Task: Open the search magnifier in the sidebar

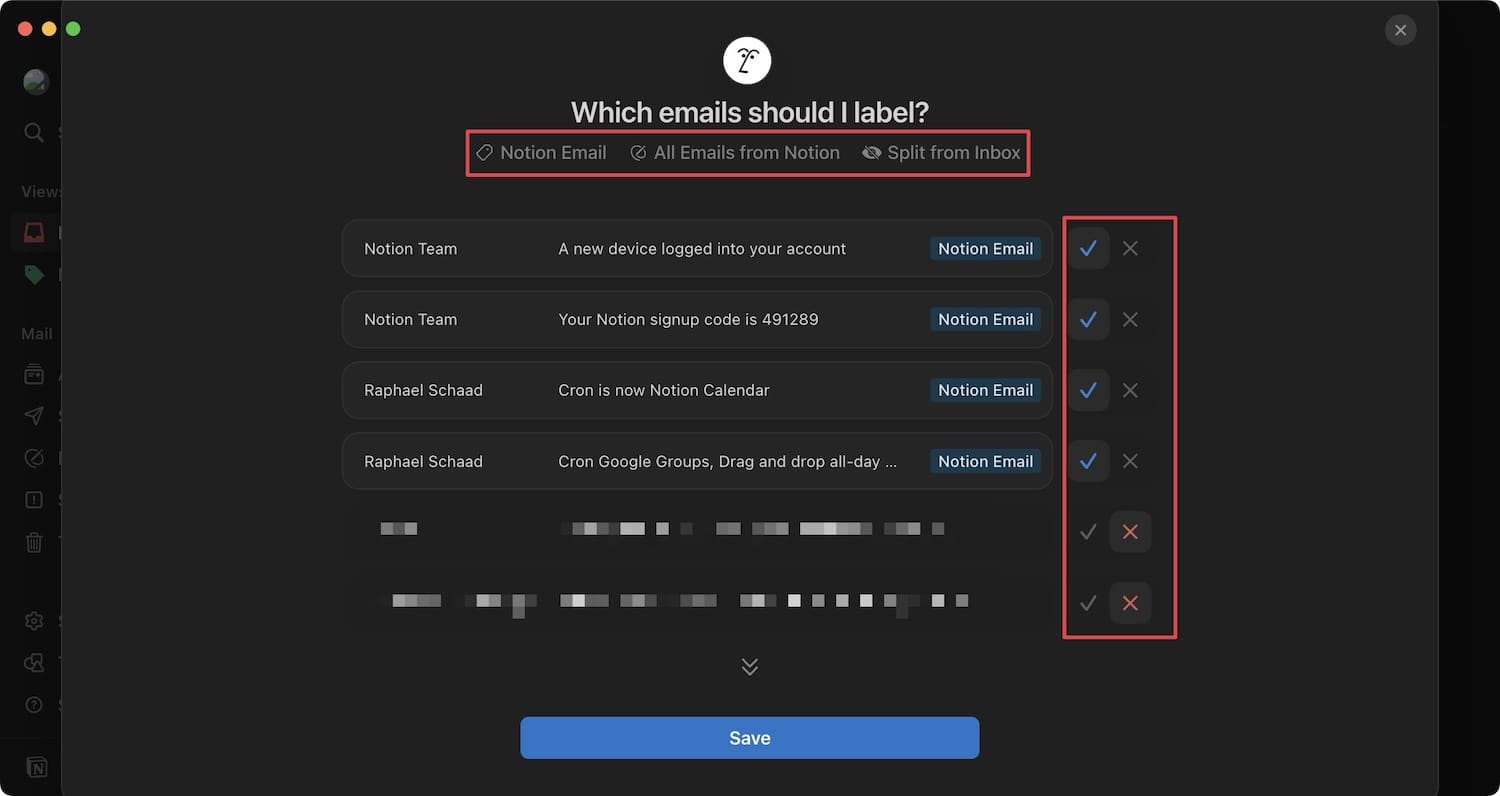Action: [x=34, y=132]
